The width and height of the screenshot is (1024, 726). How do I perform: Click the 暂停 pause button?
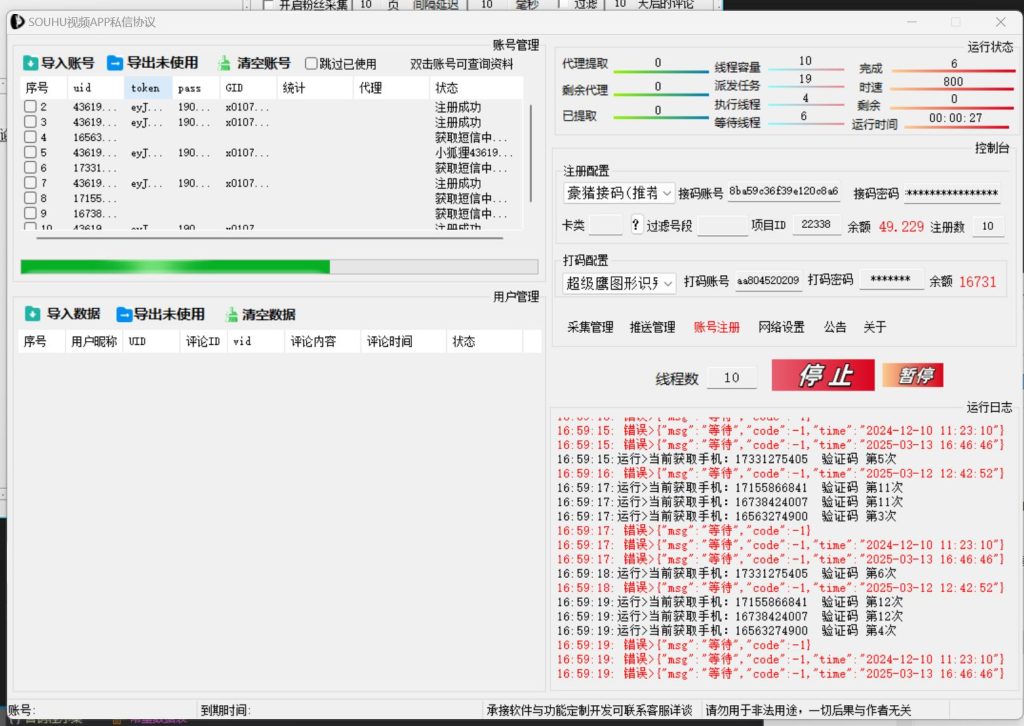(x=912, y=376)
